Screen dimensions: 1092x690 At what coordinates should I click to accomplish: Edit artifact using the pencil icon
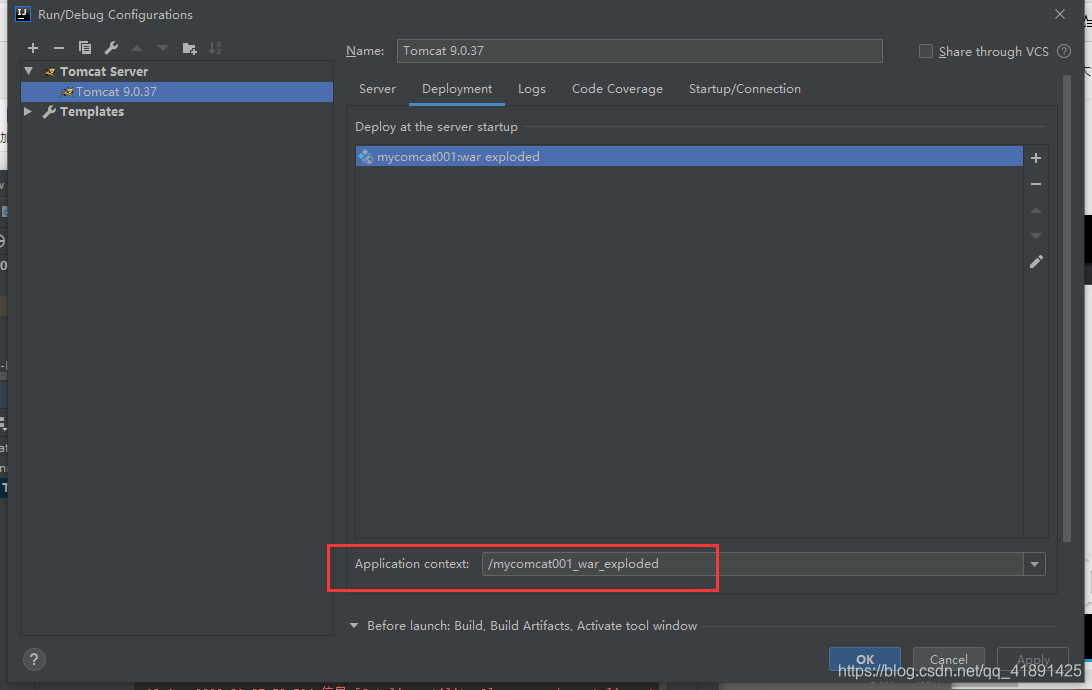pos(1036,262)
